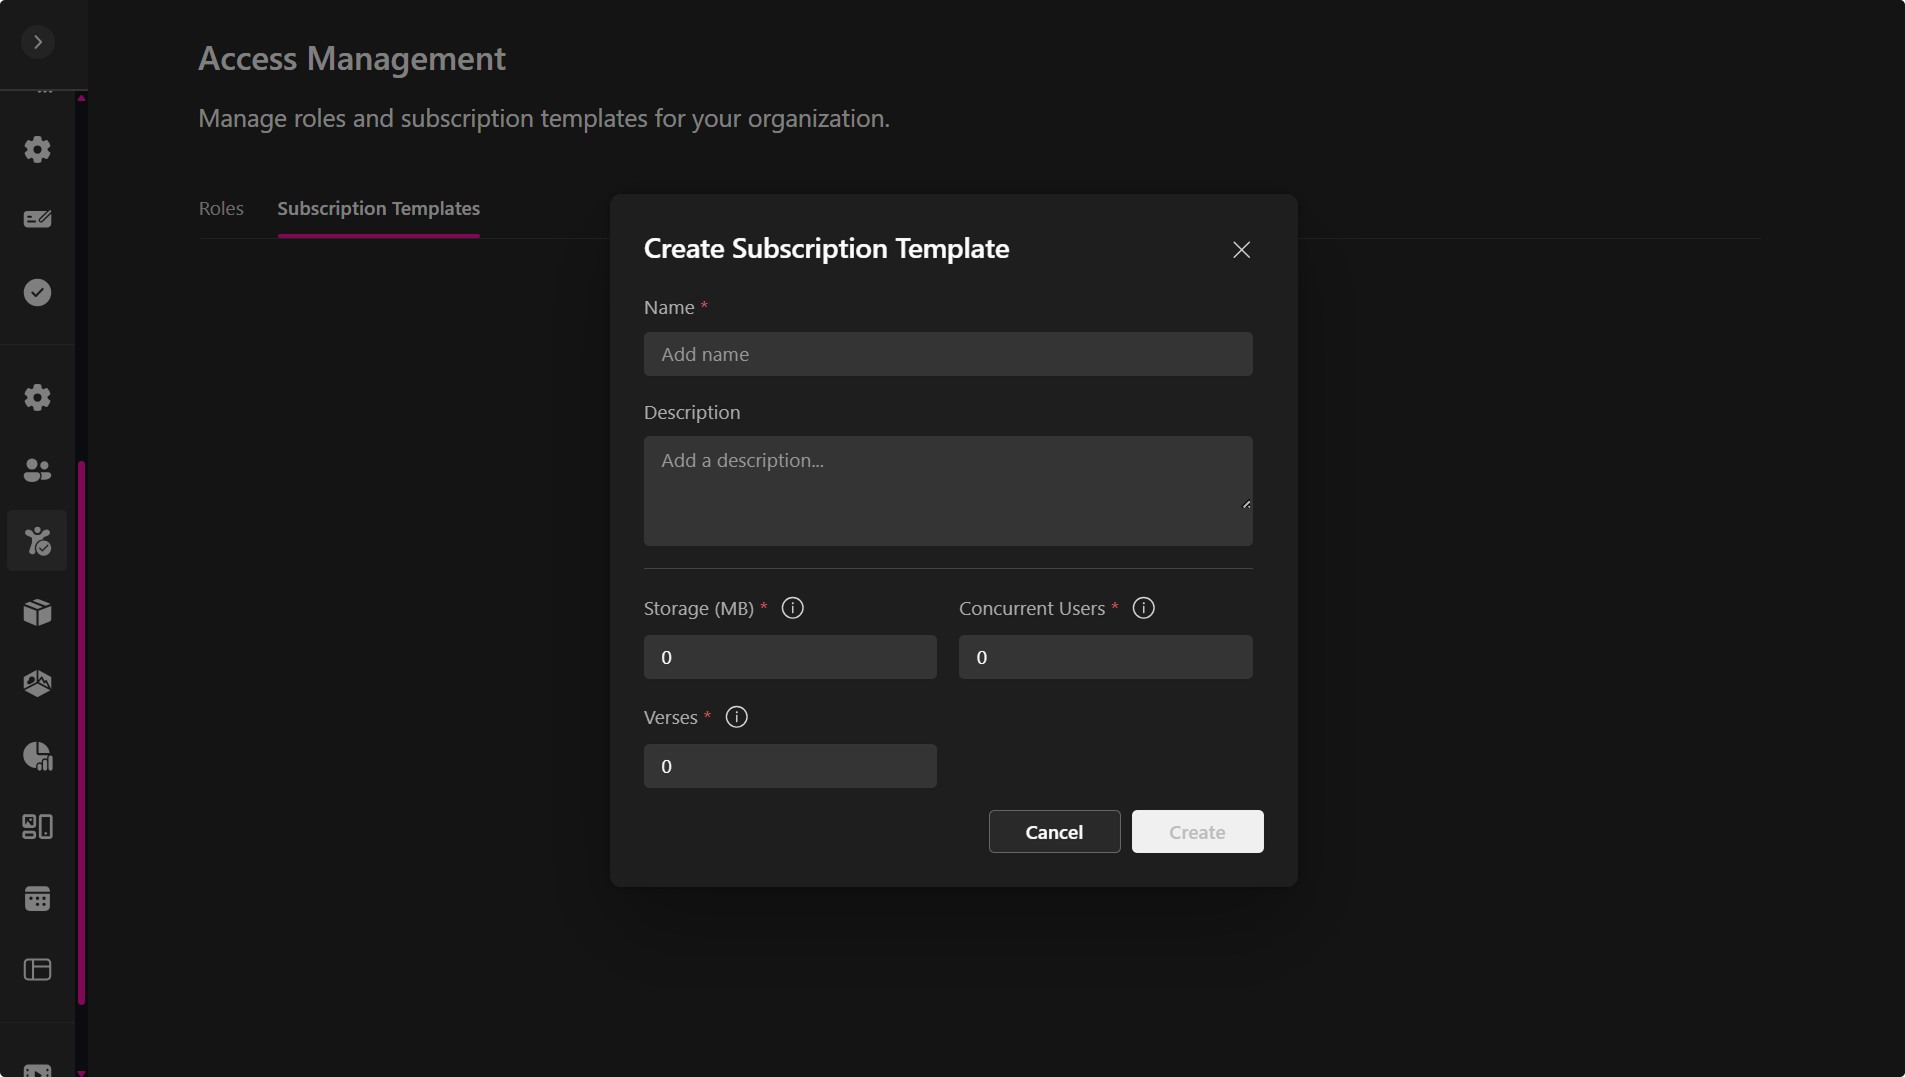Click the panel layout icon in sidebar

(38, 970)
